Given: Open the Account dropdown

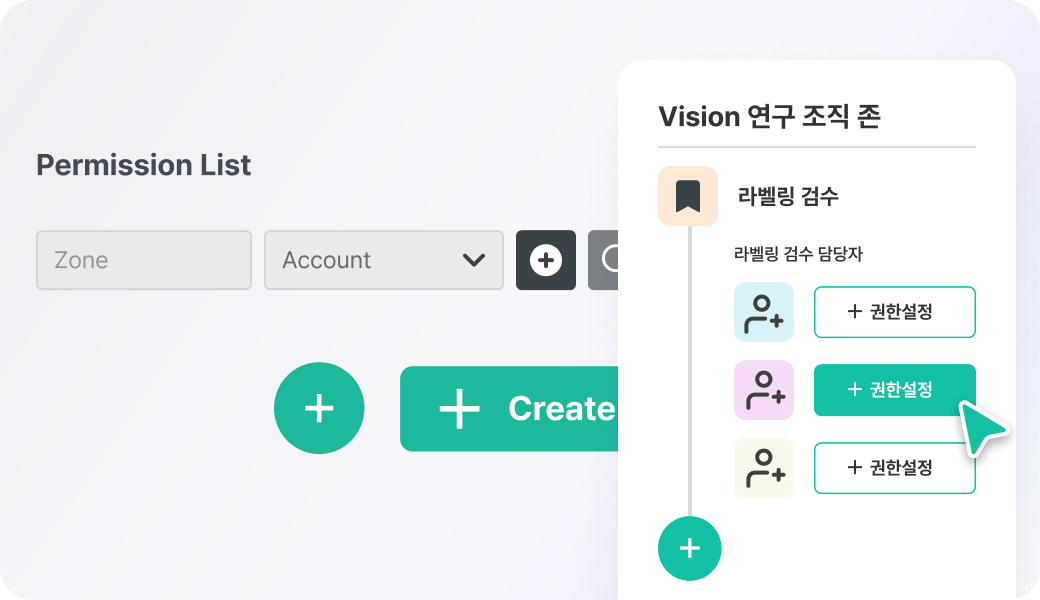Looking at the screenshot, I should [384, 260].
